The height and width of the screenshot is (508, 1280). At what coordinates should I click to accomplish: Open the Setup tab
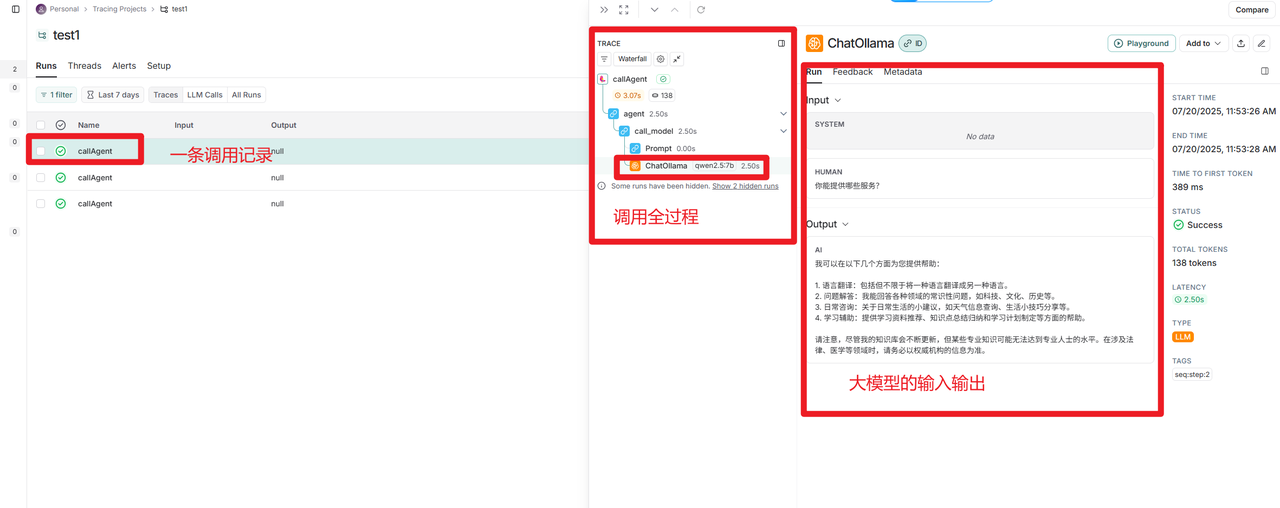tap(159, 66)
